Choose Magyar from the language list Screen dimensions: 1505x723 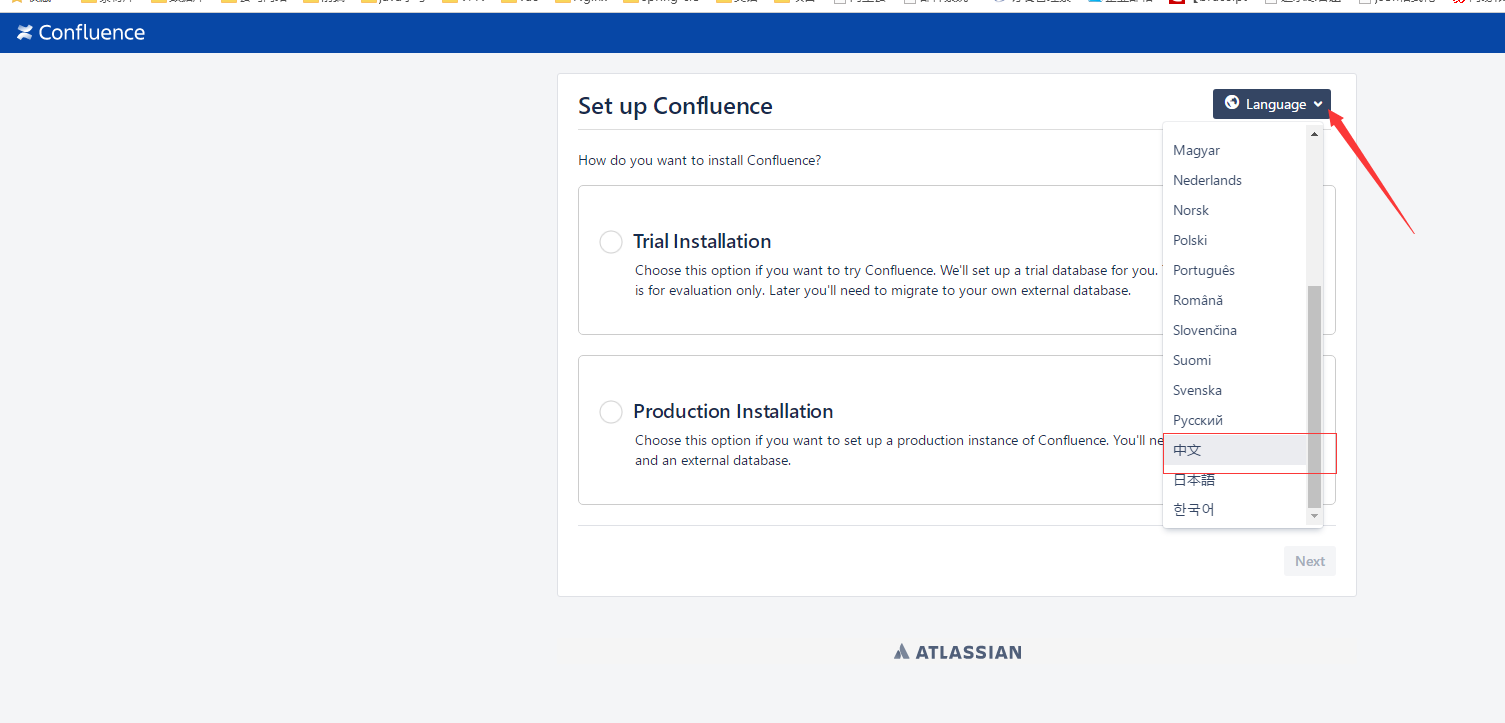(x=1235, y=150)
